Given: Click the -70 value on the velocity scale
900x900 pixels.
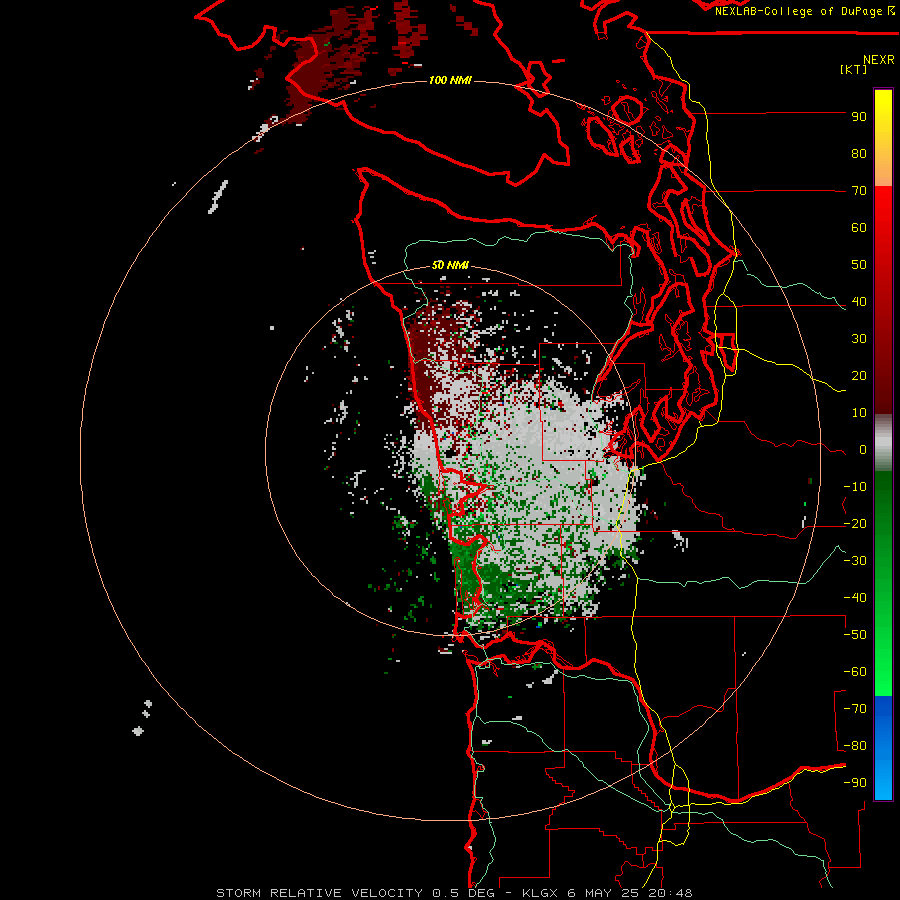Looking at the screenshot, I should (x=855, y=709).
